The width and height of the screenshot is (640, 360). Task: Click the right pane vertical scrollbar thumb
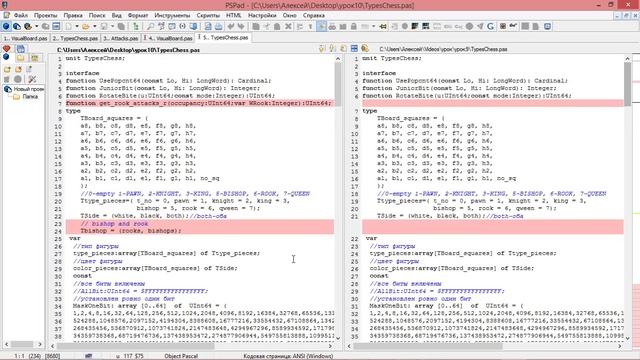pyautogui.click(x=627, y=83)
